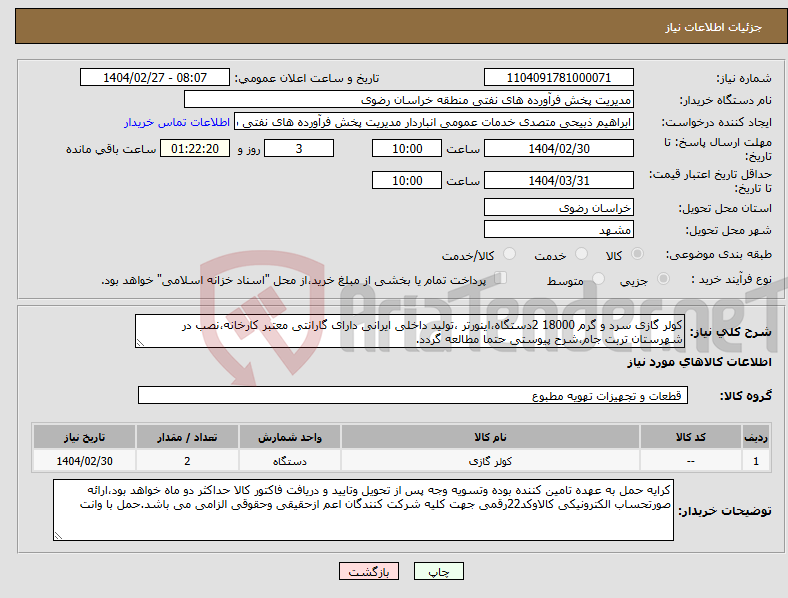The image size is (788, 598).
Task: Click the نام کالا column header
Action: (x=490, y=437)
